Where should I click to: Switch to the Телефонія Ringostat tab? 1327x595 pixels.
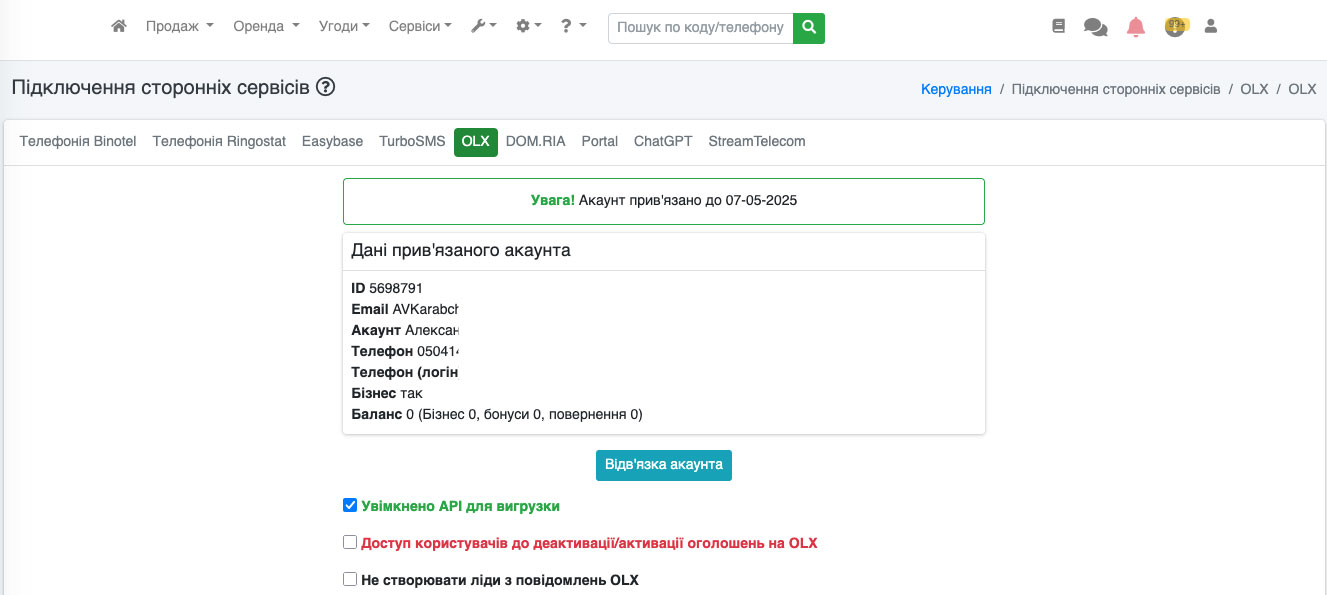[x=219, y=142]
